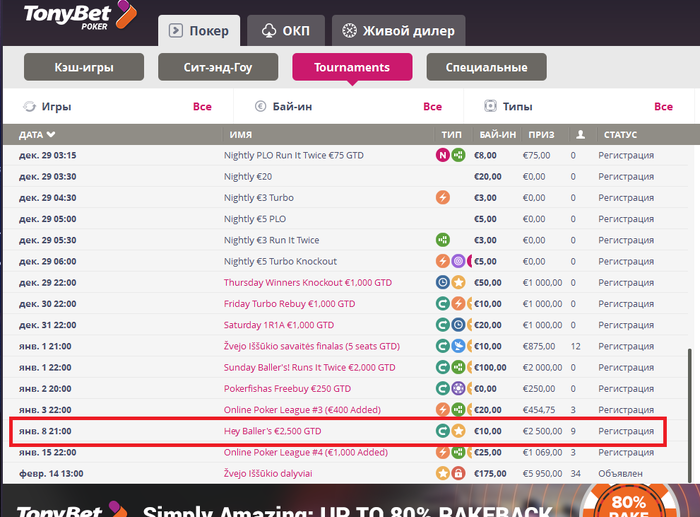Sort by БАЙ-ИН column header

[x=497, y=135]
